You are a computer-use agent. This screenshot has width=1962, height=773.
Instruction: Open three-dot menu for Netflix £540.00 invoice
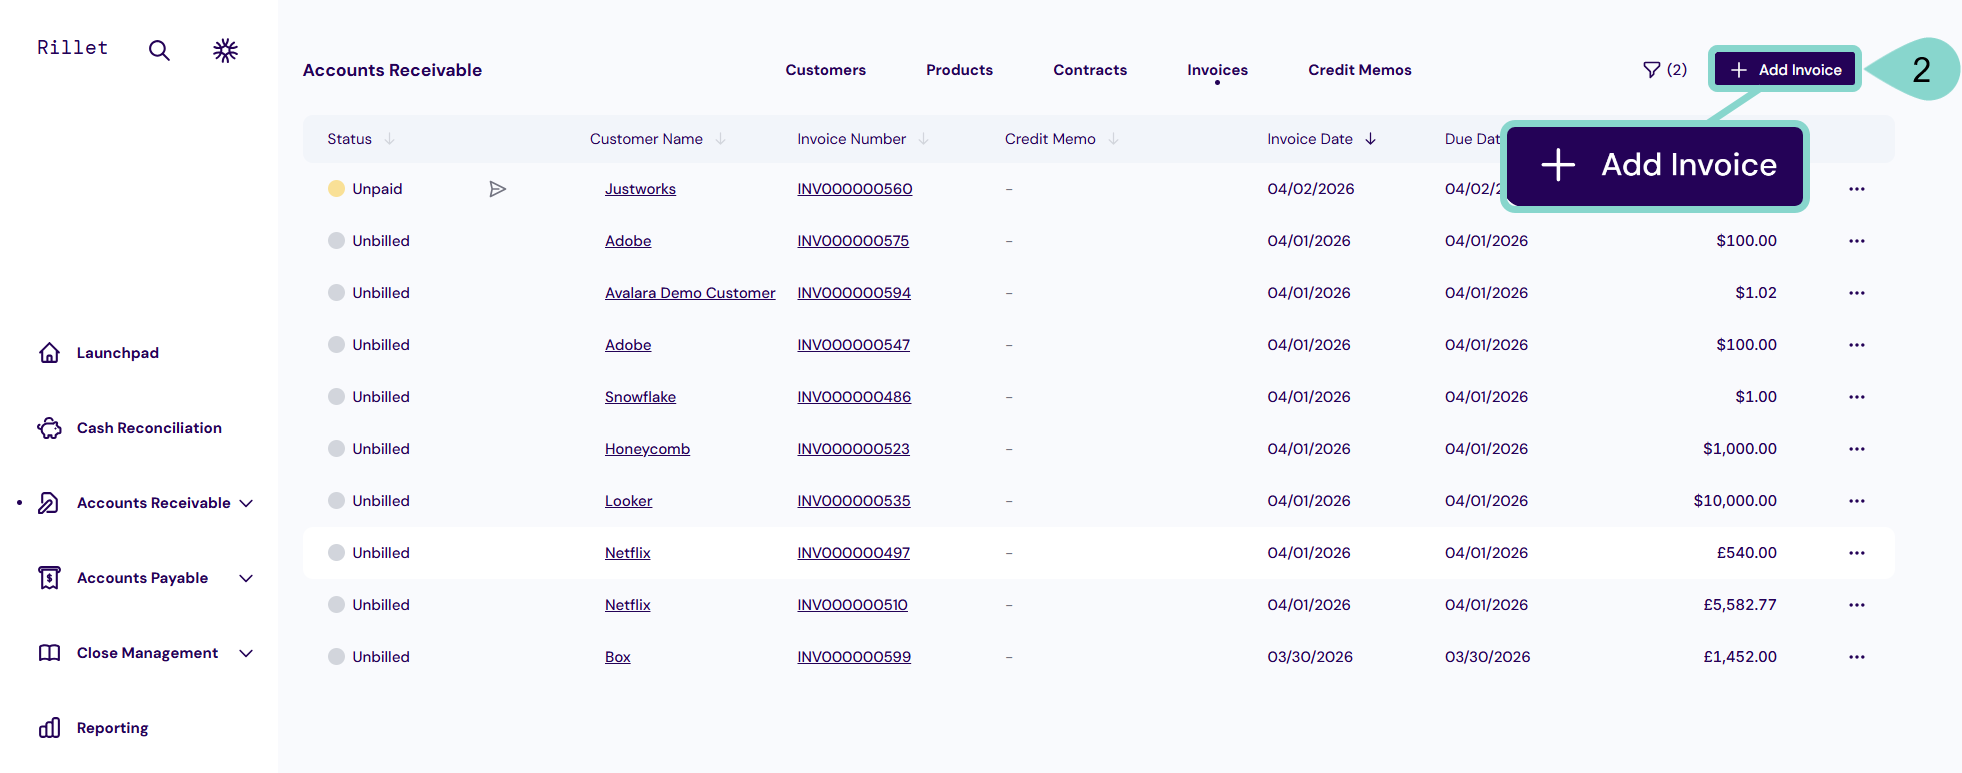coord(1856,553)
